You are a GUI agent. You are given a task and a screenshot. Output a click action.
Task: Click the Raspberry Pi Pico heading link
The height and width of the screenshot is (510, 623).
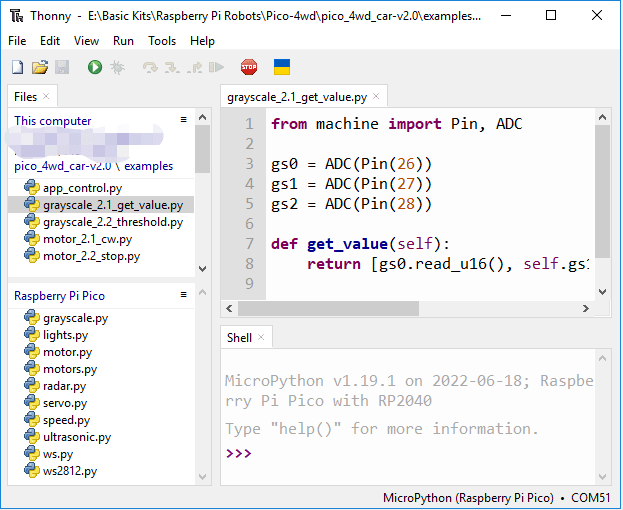60,296
